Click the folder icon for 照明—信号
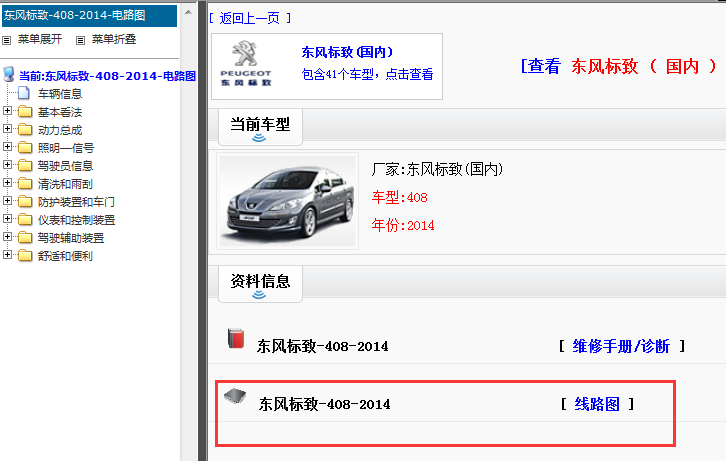This screenshot has height=461, width=726. coord(25,148)
